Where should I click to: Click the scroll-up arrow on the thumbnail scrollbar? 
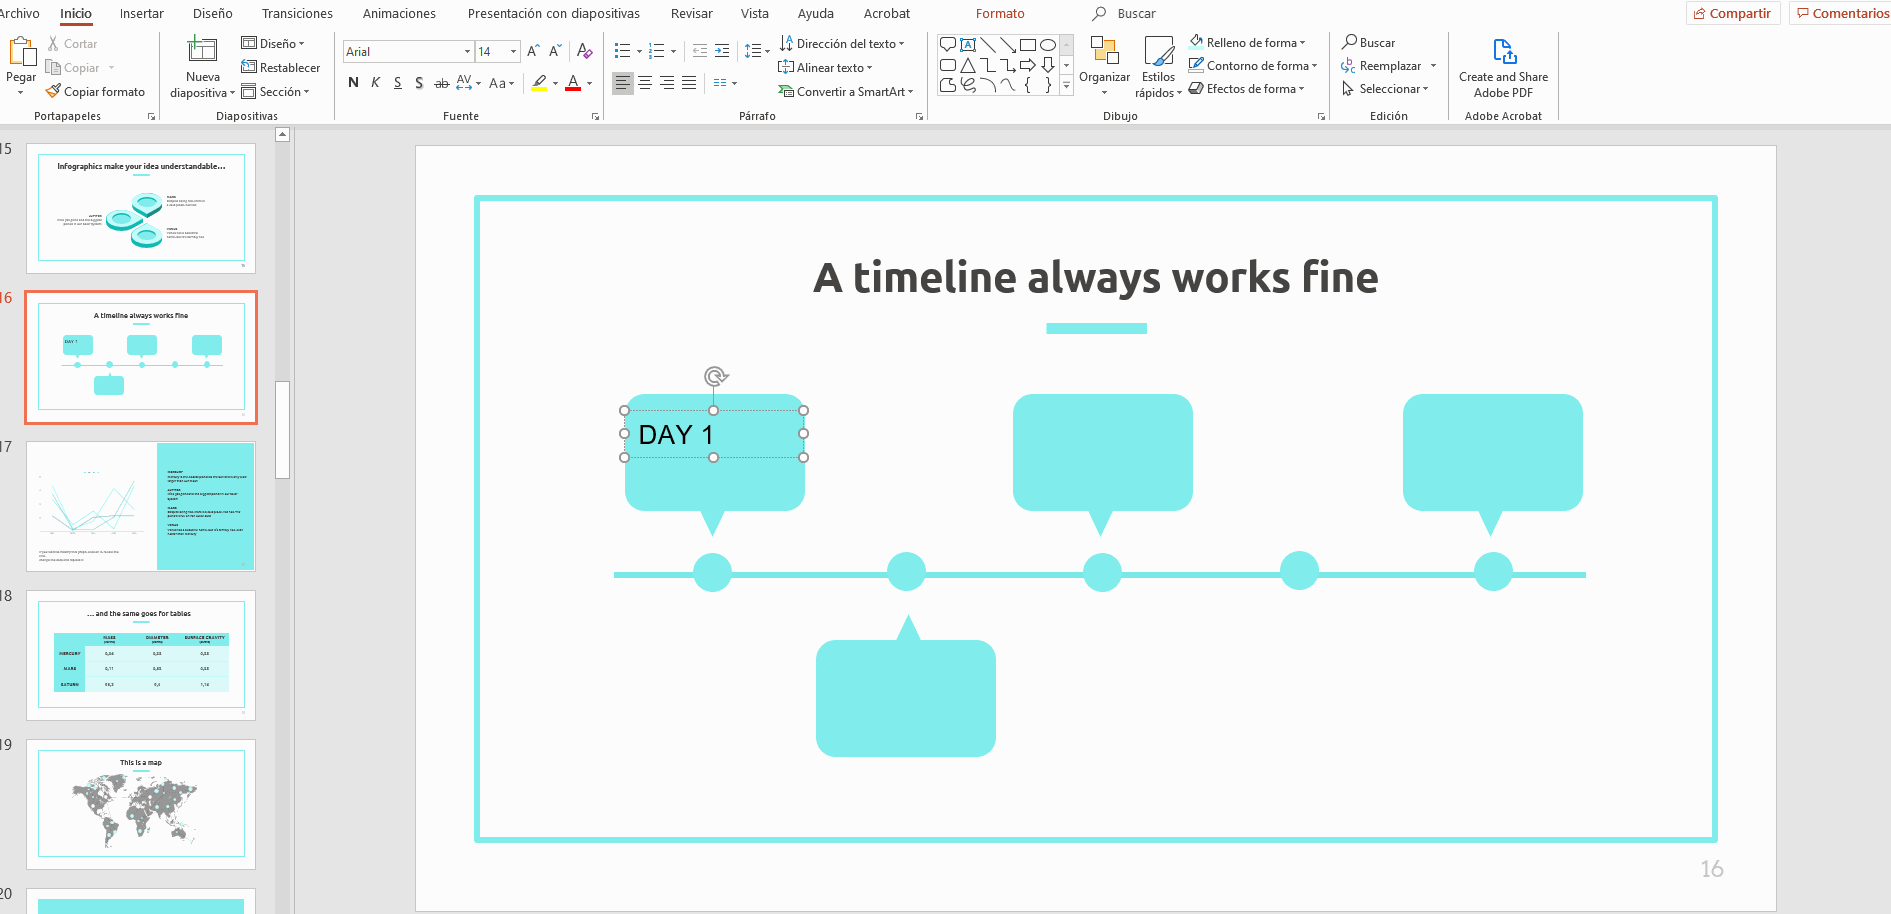[282, 134]
